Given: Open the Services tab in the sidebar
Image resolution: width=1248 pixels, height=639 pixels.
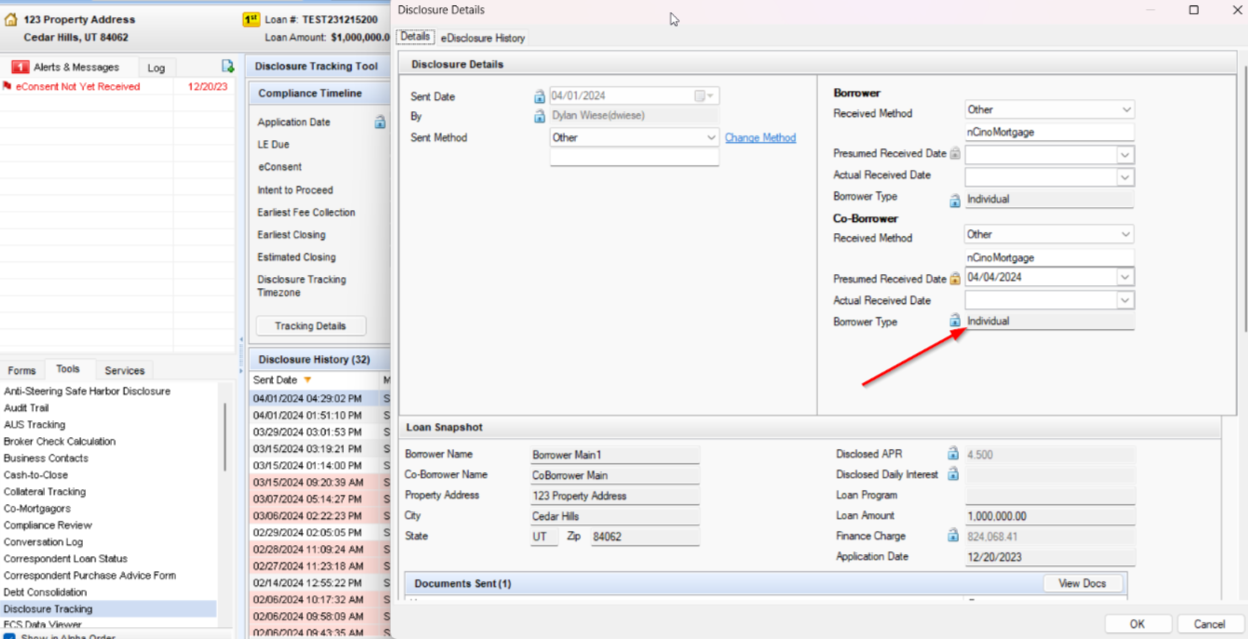Looking at the screenshot, I should [x=124, y=370].
